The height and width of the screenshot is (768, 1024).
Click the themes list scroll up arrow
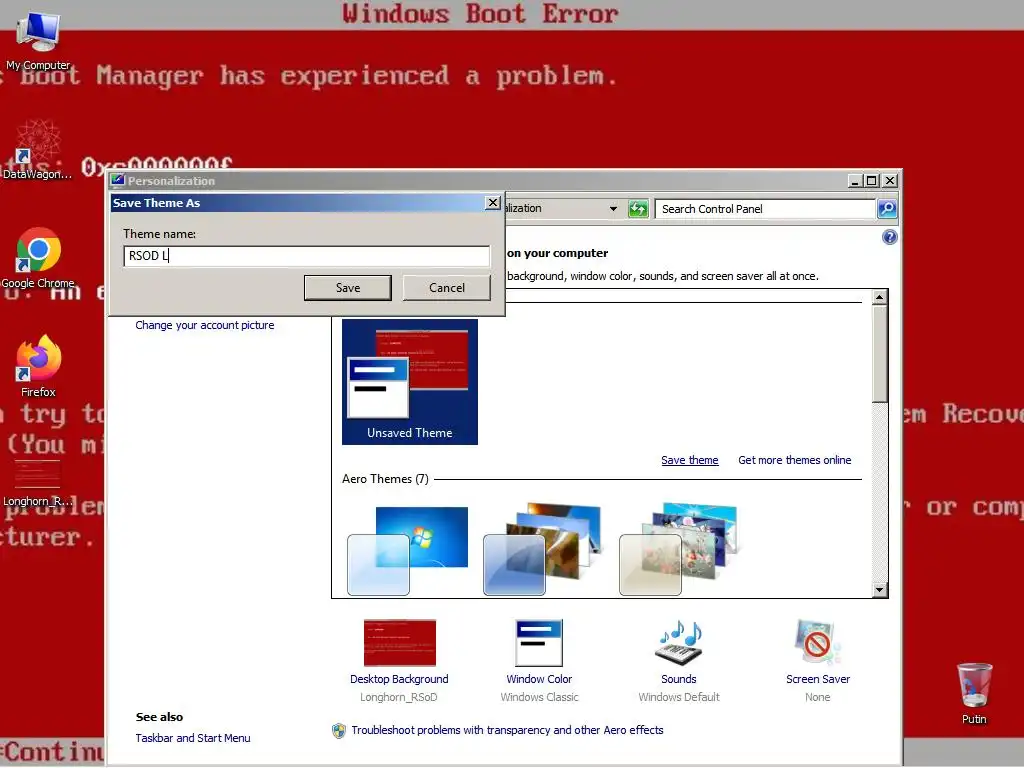pos(880,297)
